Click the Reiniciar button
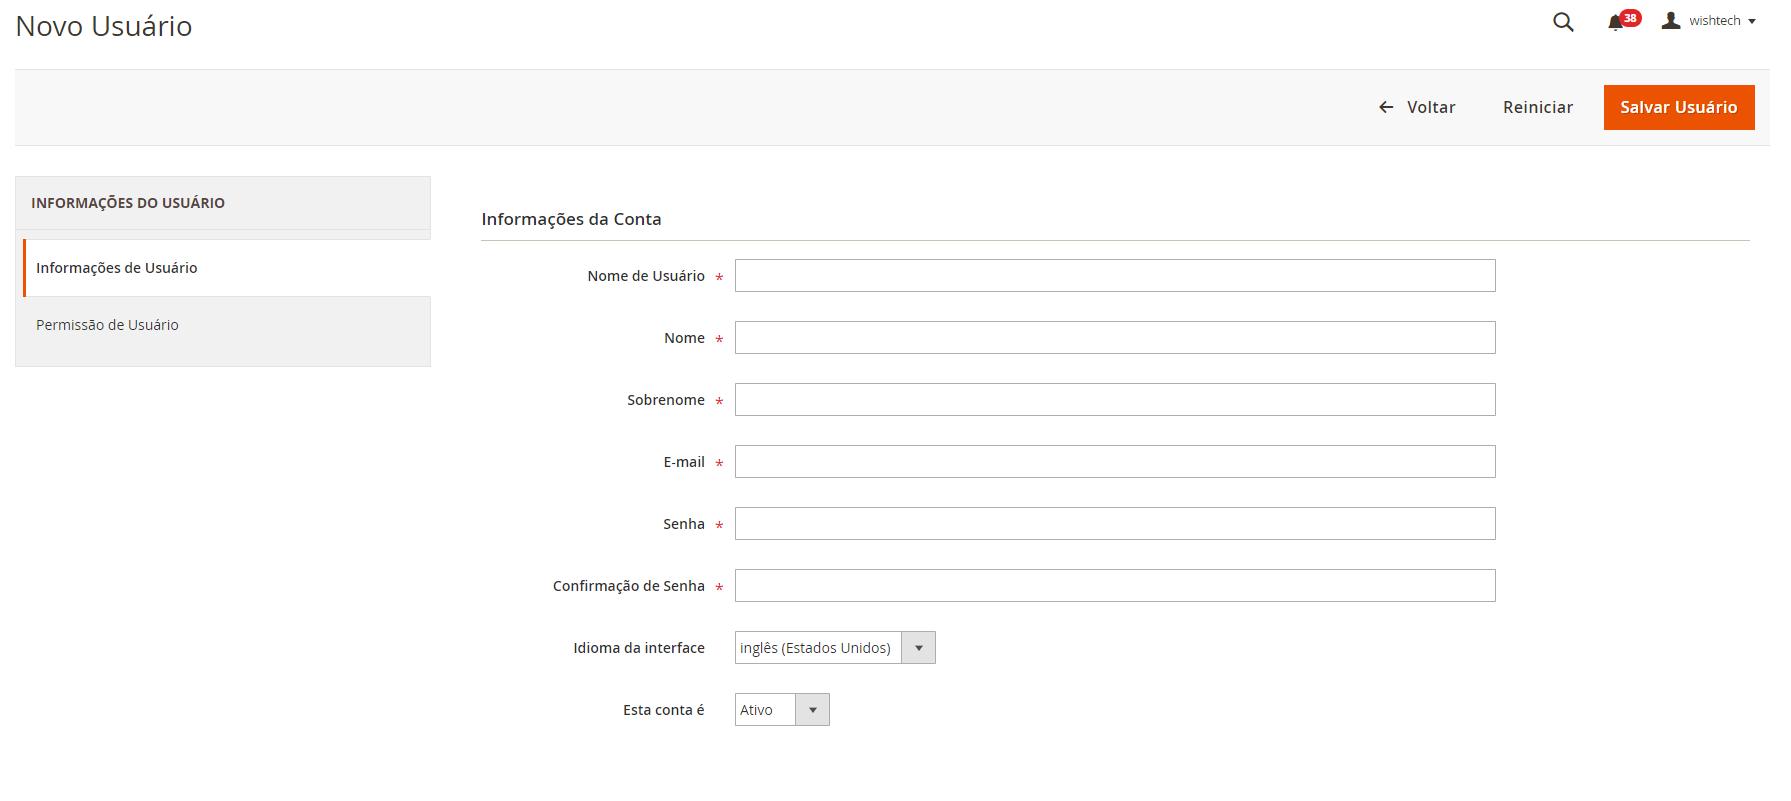The width and height of the screenshot is (1791, 801). point(1538,107)
